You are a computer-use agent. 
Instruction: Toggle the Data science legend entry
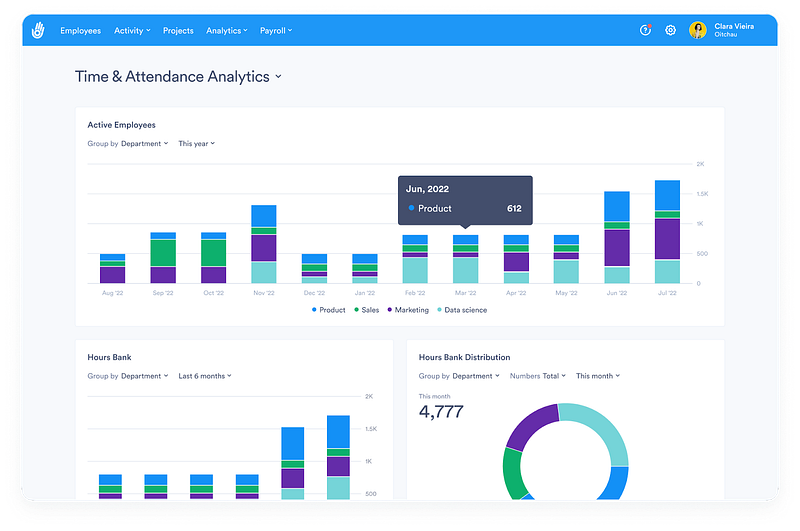[462, 310]
